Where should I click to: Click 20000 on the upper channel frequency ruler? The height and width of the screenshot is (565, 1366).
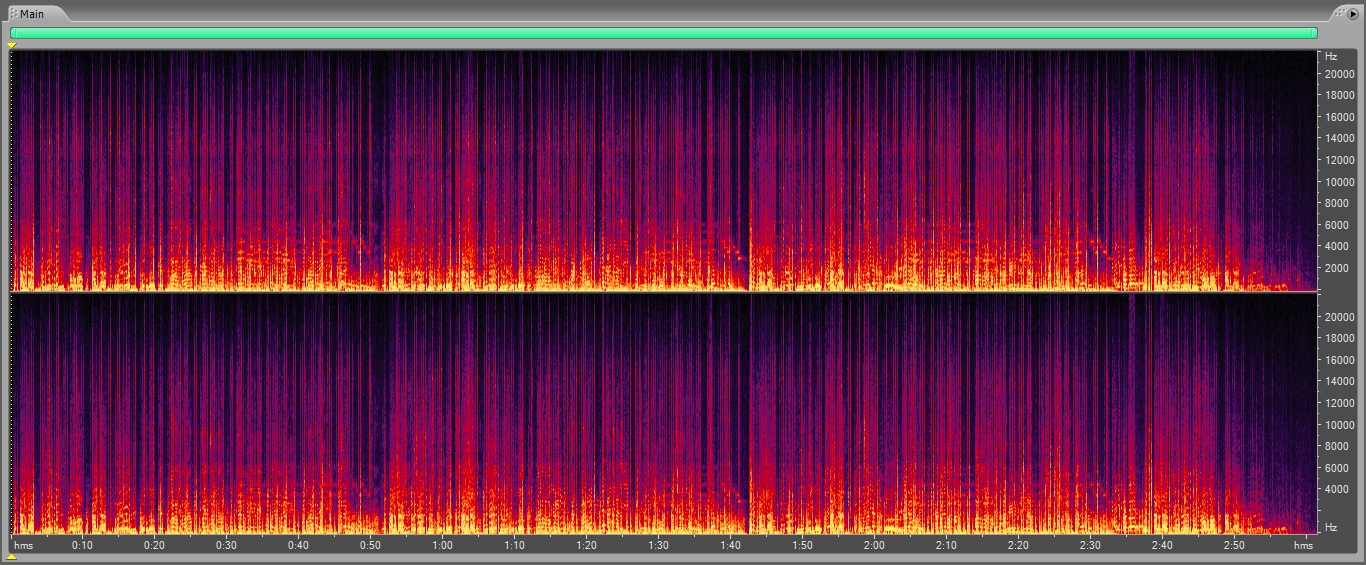[x=1340, y=74]
